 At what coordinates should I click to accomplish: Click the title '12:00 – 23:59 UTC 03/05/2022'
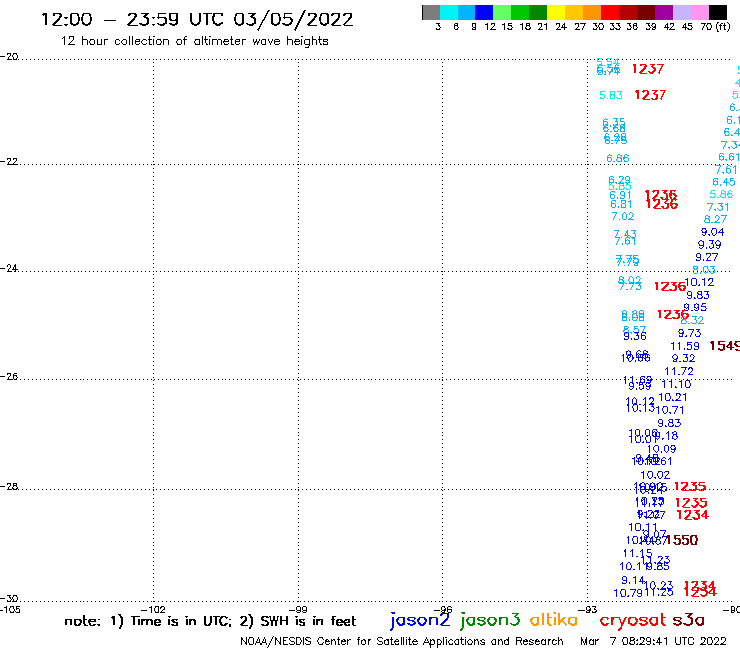197,19
